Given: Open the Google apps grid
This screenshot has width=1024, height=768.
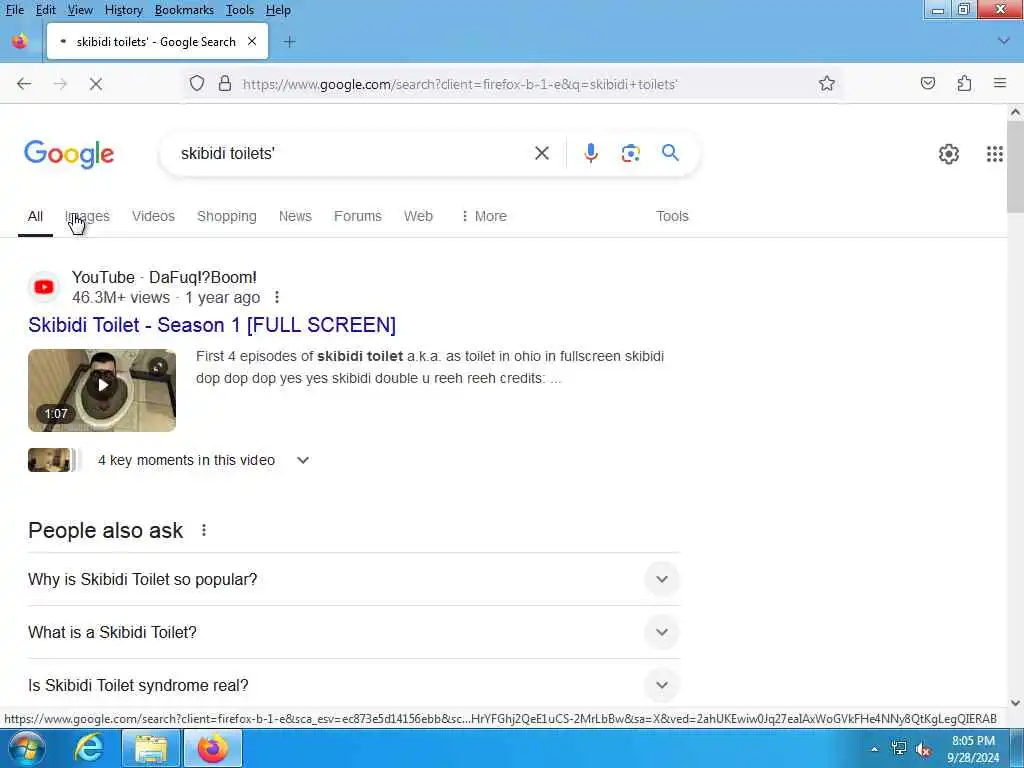Looking at the screenshot, I should (x=995, y=154).
